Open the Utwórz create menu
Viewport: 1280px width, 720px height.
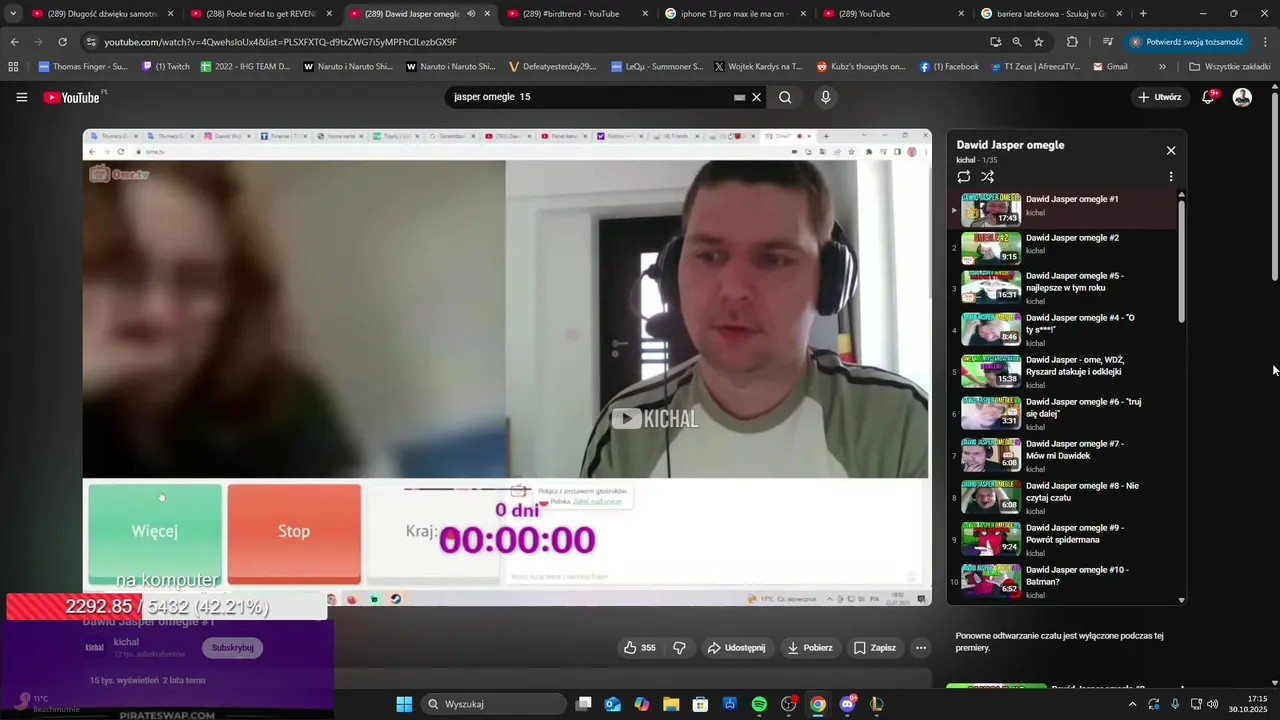pos(1160,97)
